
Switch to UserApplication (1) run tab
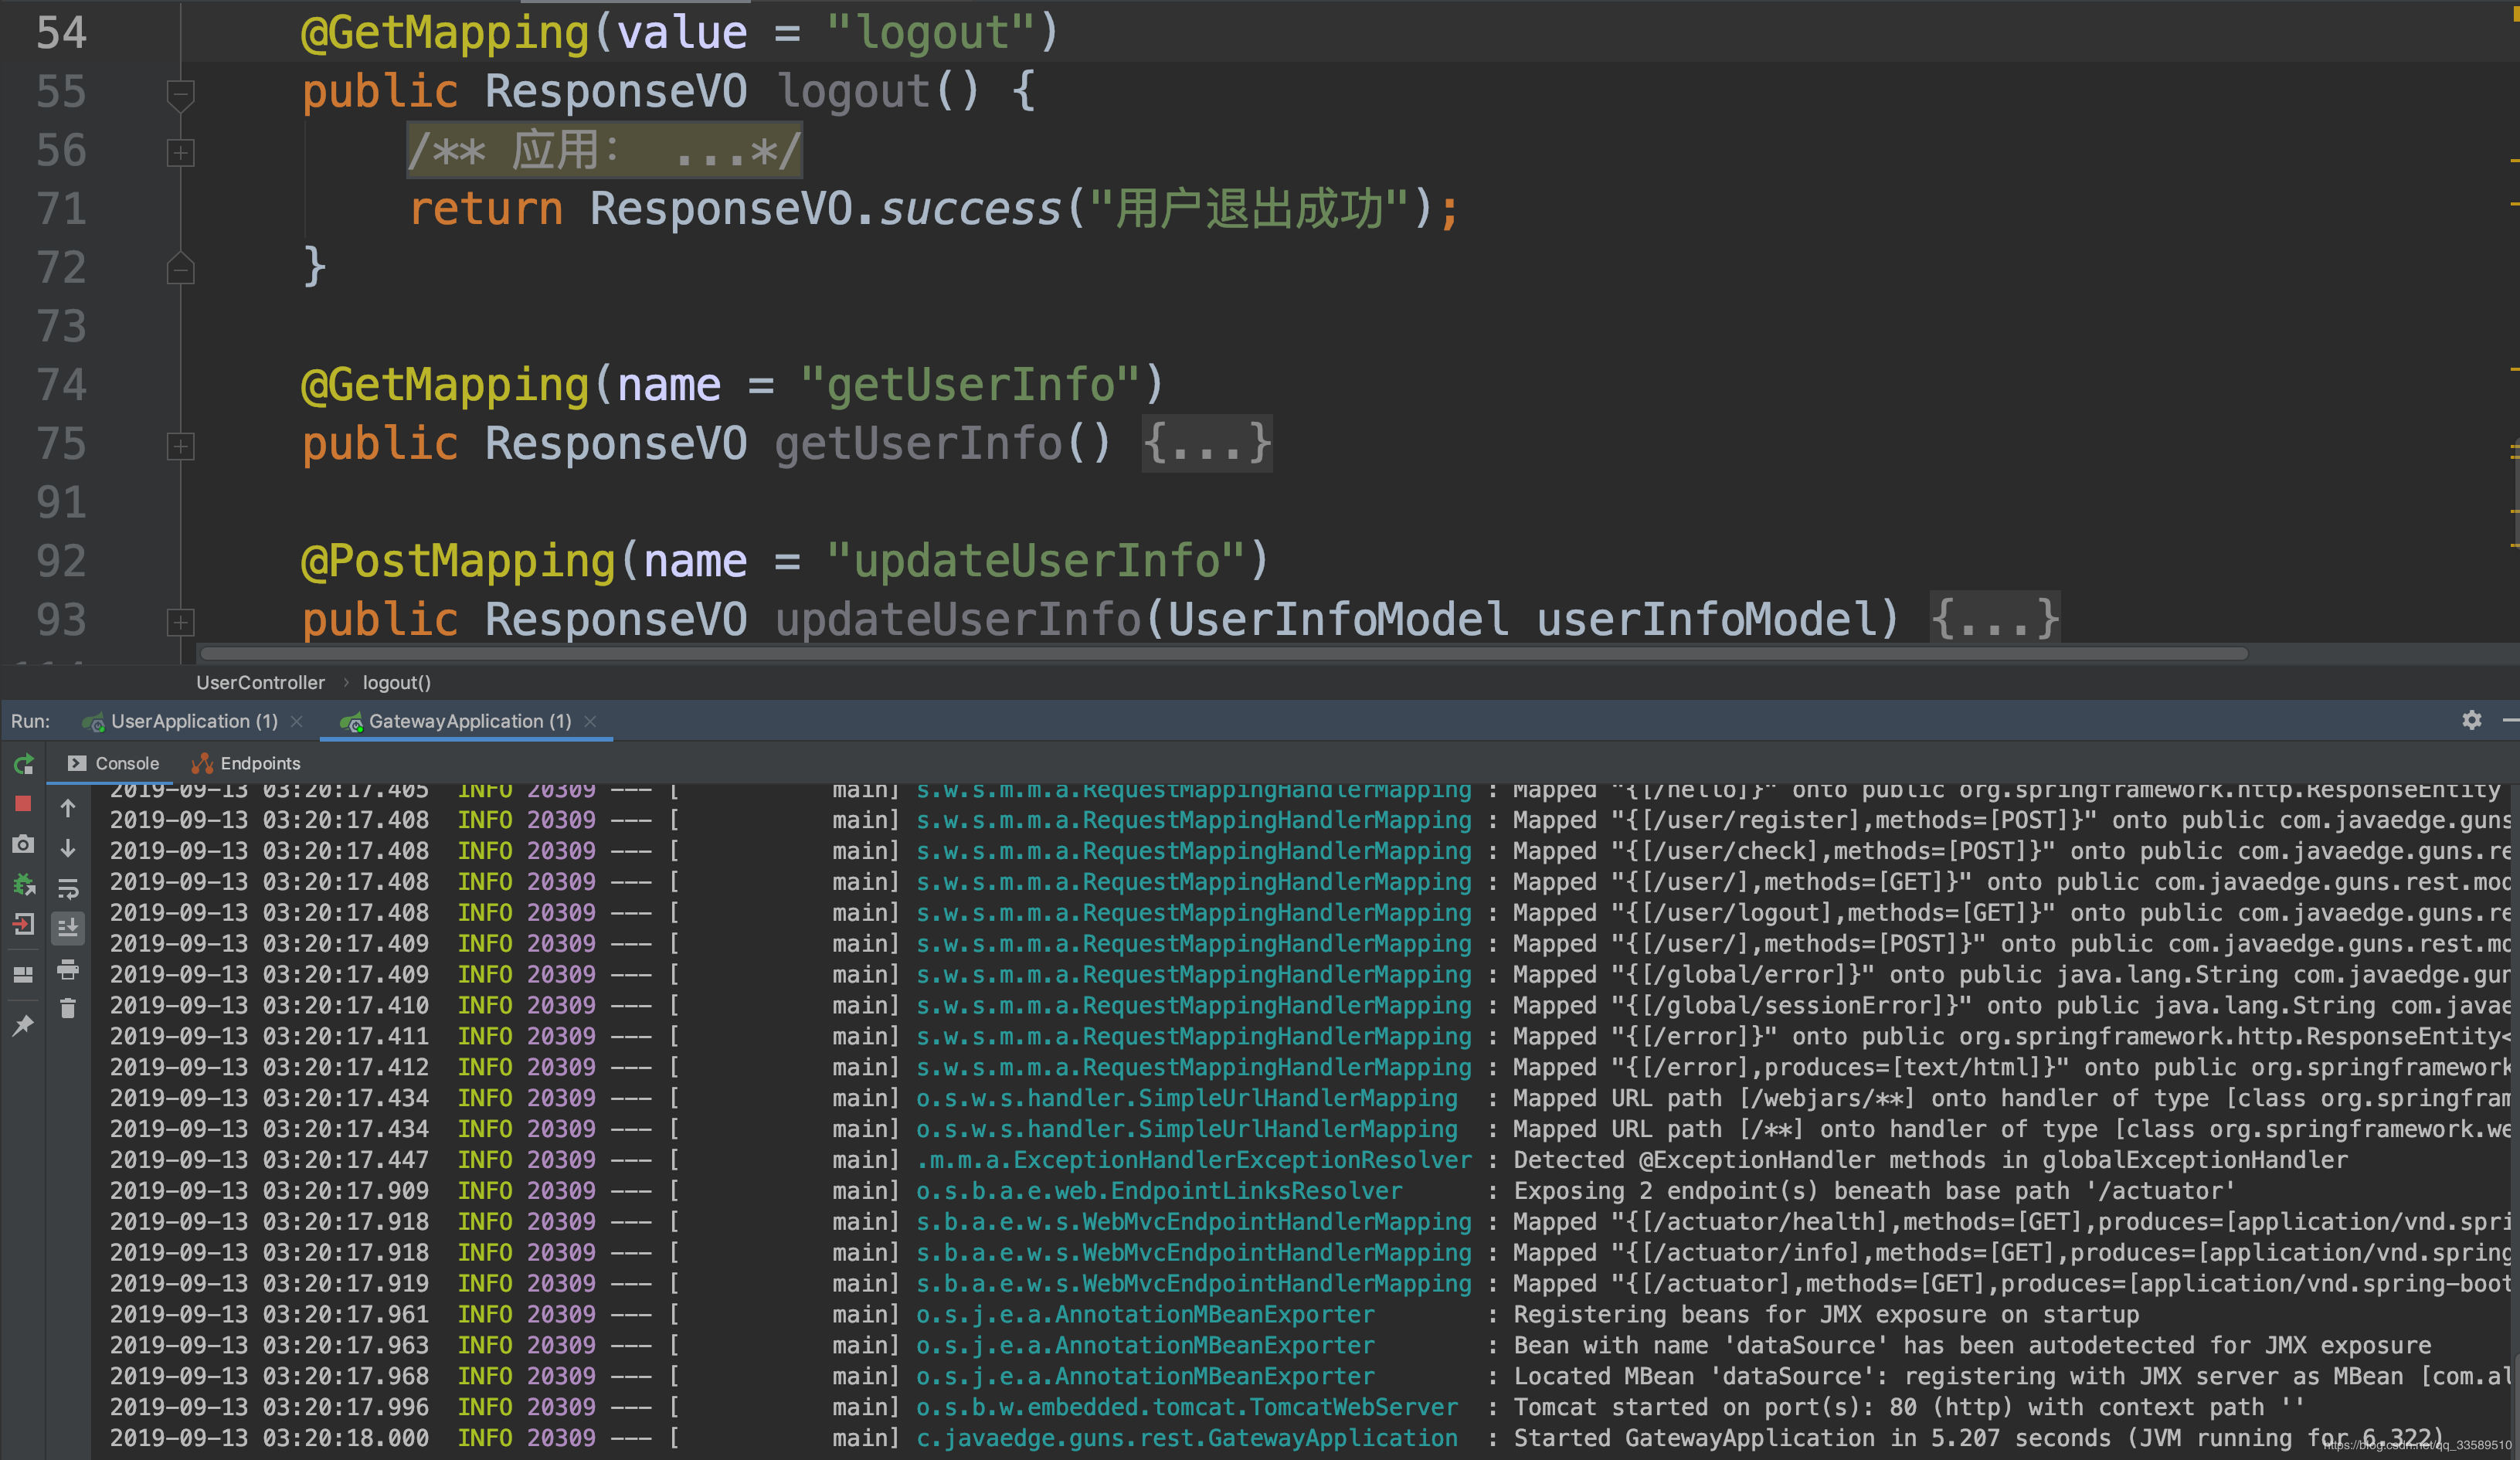194,721
